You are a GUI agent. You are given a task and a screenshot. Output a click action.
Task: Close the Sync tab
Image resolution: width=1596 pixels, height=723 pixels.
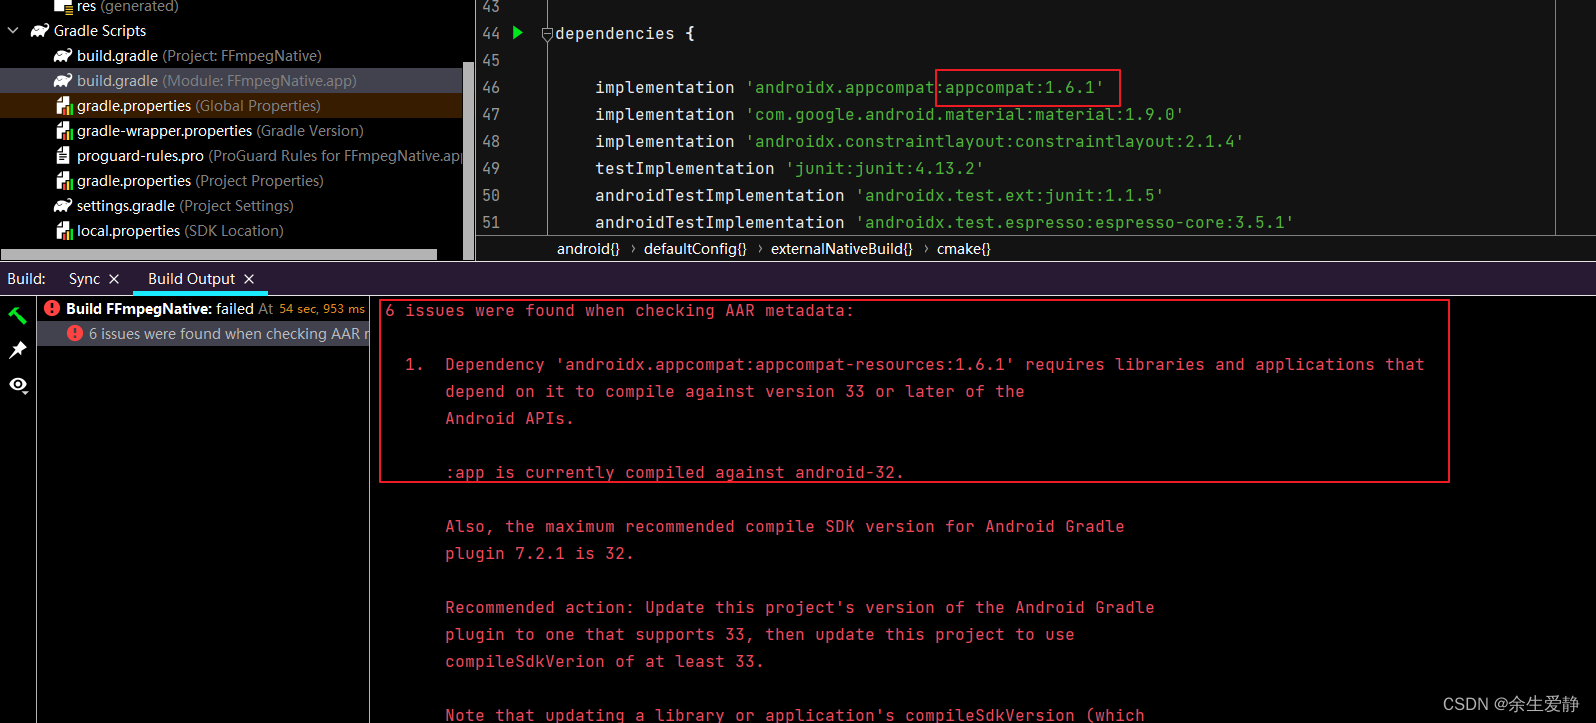[114, 279]
